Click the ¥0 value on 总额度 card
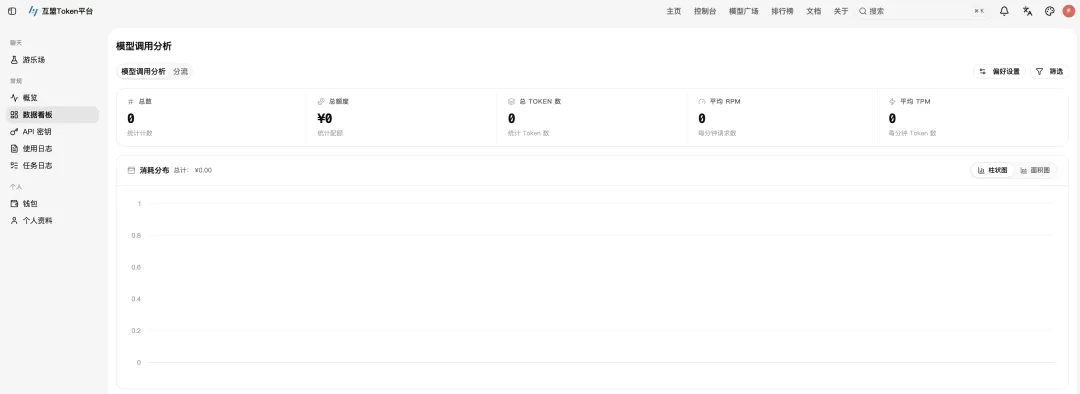Screen dimensions: 1080x394 [324, 118]
